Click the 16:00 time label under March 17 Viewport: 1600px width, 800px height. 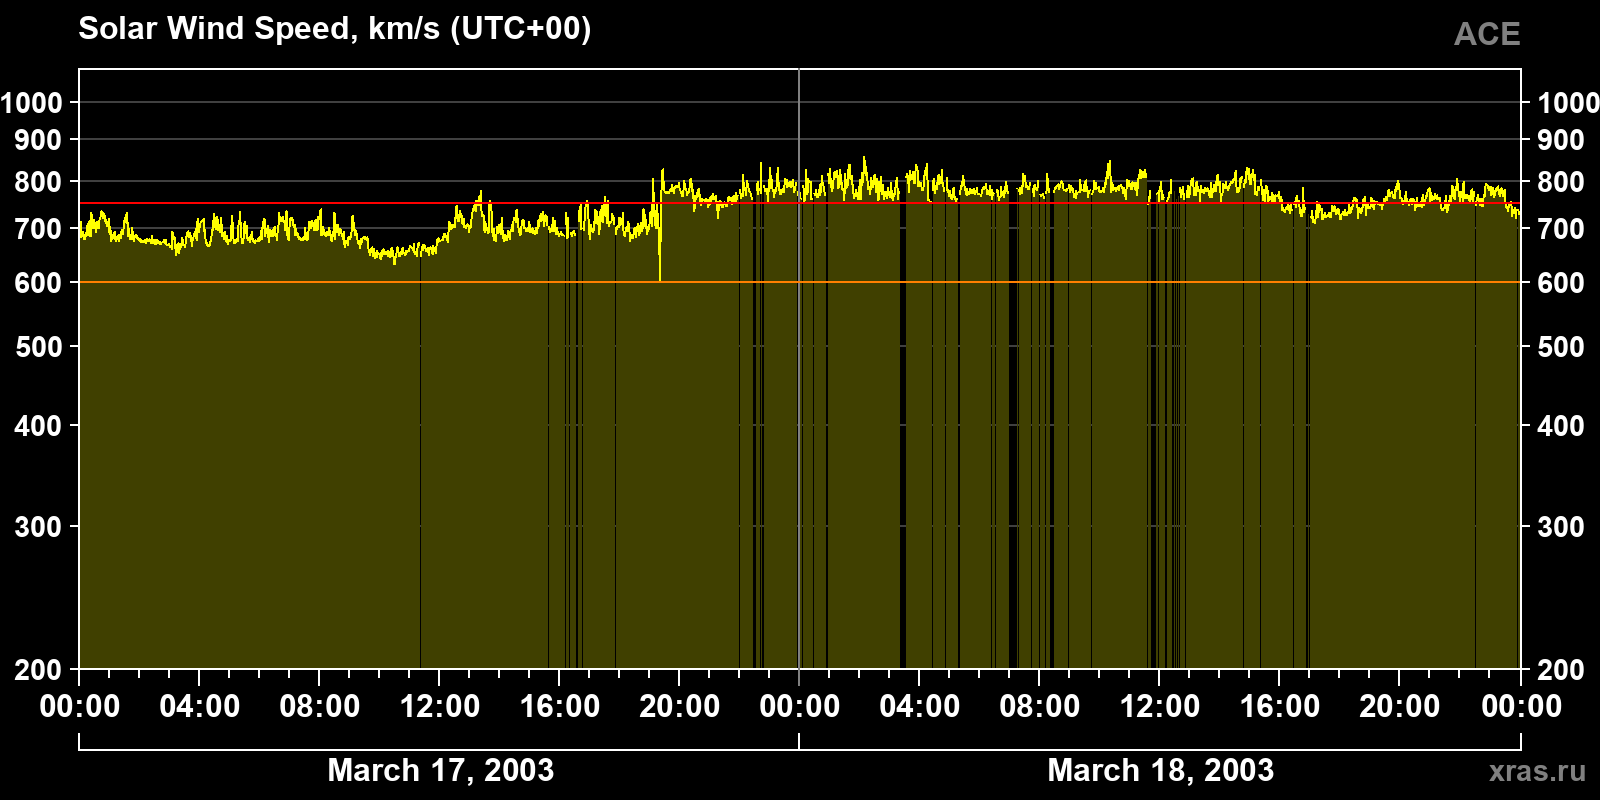pos(560,706)
